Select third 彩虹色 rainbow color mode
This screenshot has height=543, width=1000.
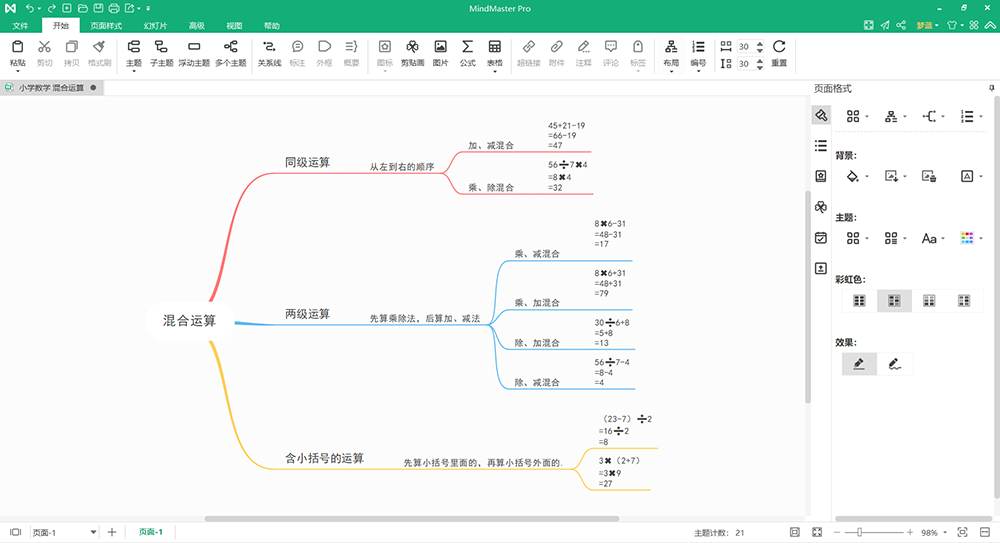pyautogui.click(x=929, y=301)
